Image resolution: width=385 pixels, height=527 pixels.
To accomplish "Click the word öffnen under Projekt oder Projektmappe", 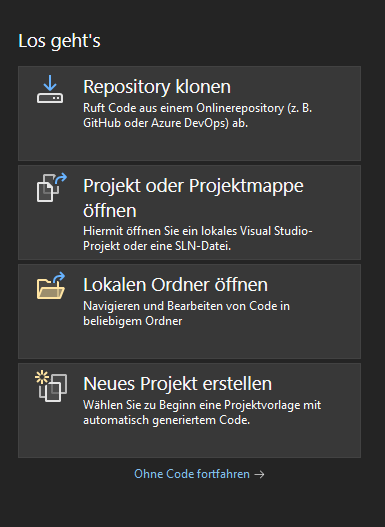I will click(110, 211).
